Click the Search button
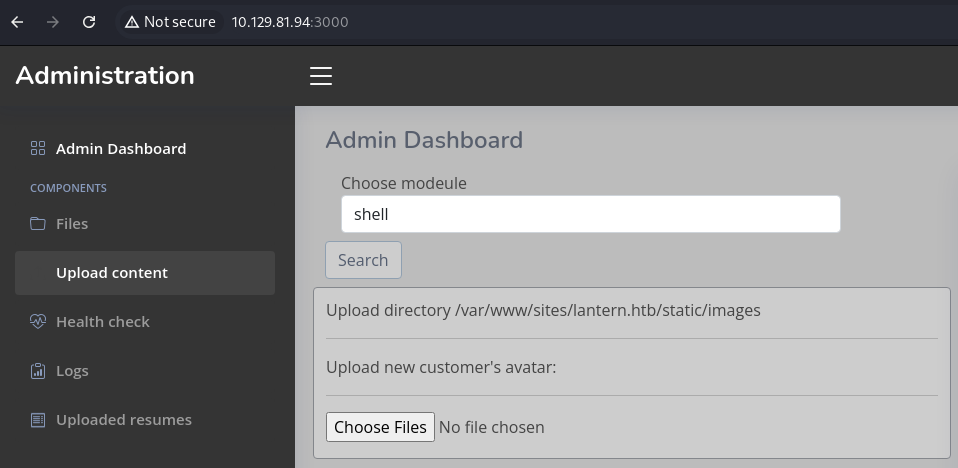 [363, 260]
